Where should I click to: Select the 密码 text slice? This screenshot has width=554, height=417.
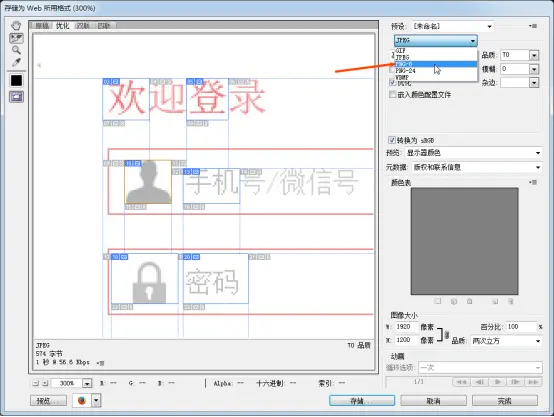tap(216, 278)
